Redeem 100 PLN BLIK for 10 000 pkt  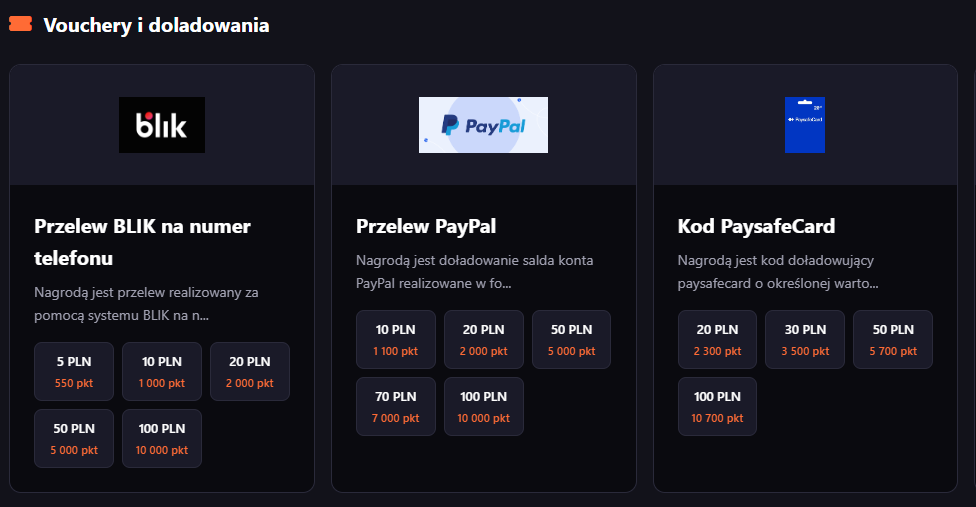click(162, 438)
